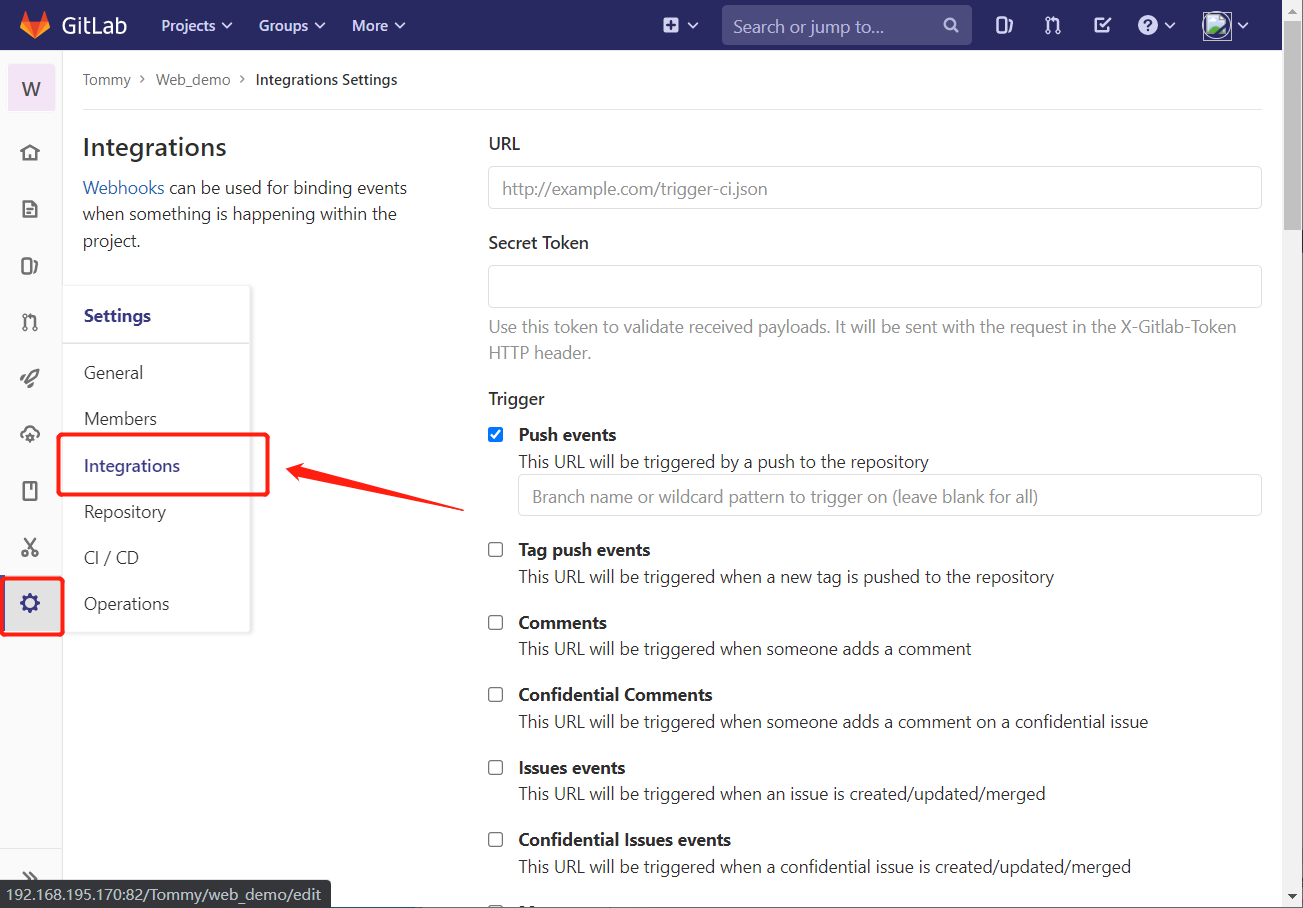The width and height of the screenshot is (1303, 908).
Task: Click the Issues events label
Action: tap(572, 768)
